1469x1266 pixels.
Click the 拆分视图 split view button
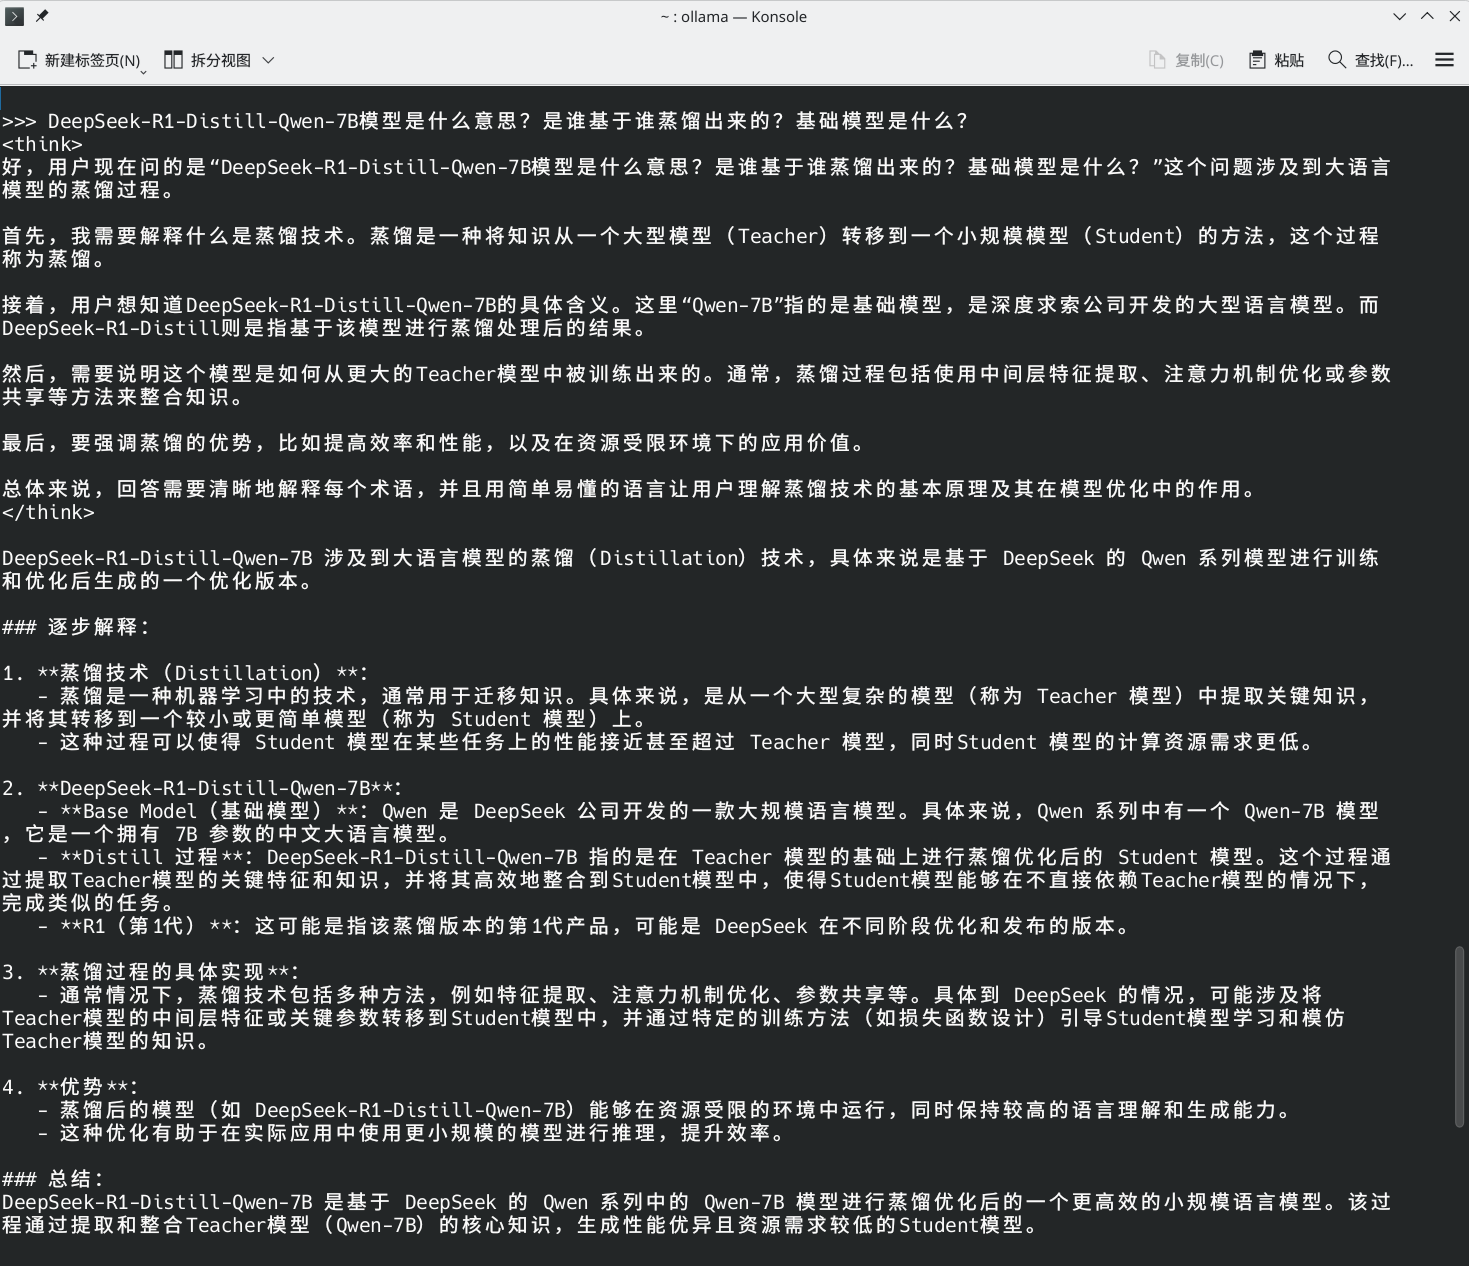(x=208, y=60)
